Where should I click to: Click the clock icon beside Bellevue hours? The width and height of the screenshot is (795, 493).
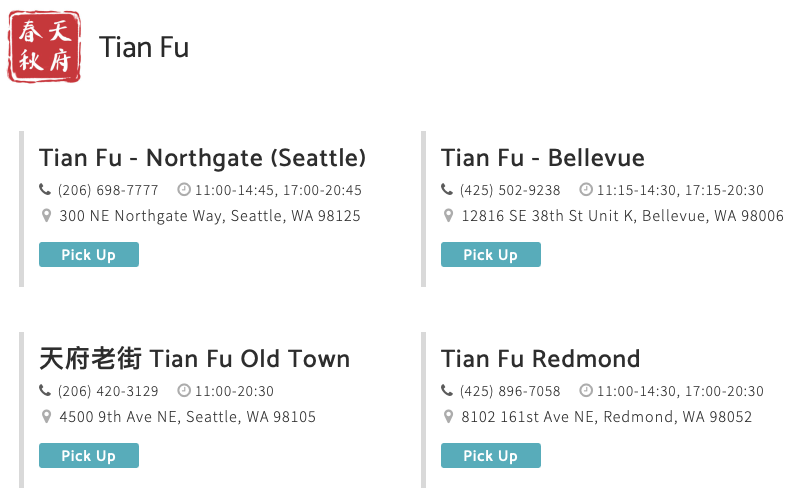586,189
